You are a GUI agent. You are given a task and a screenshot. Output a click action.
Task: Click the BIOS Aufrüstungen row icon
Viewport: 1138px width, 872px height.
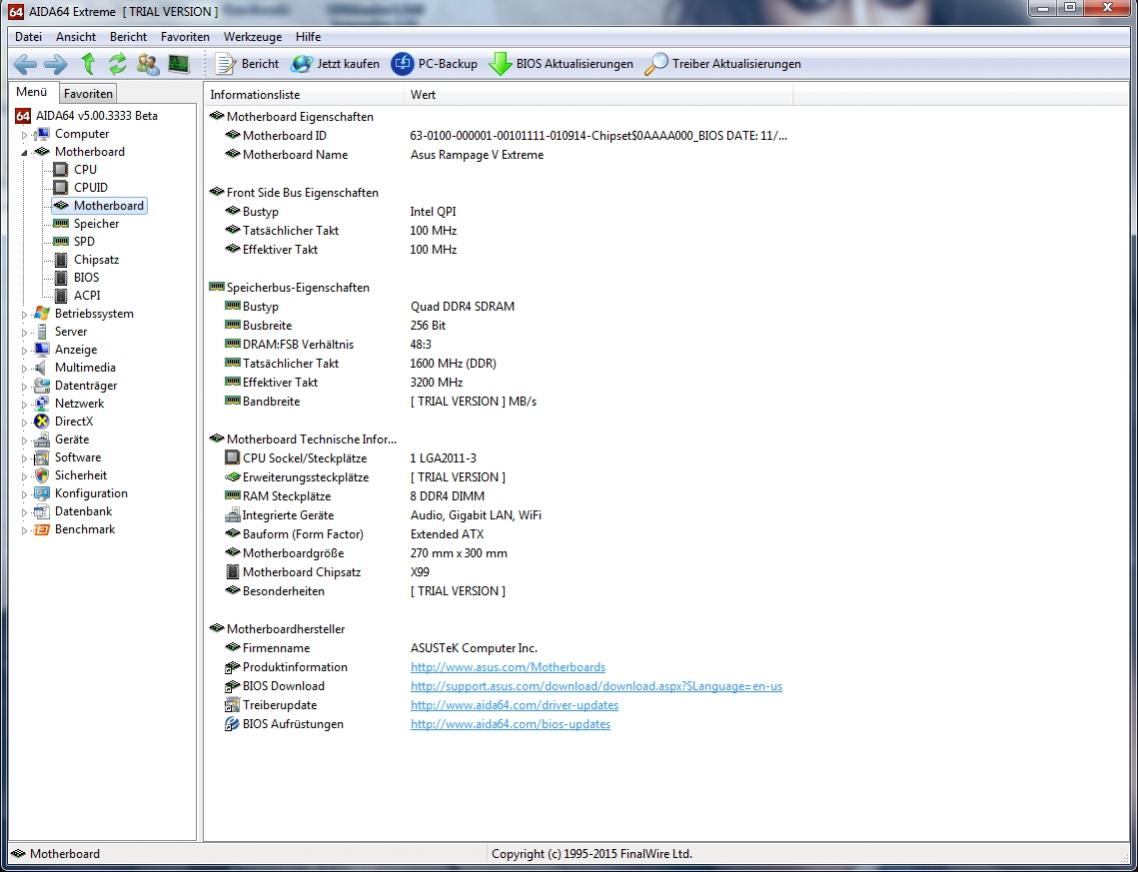[x=232, y=724]
